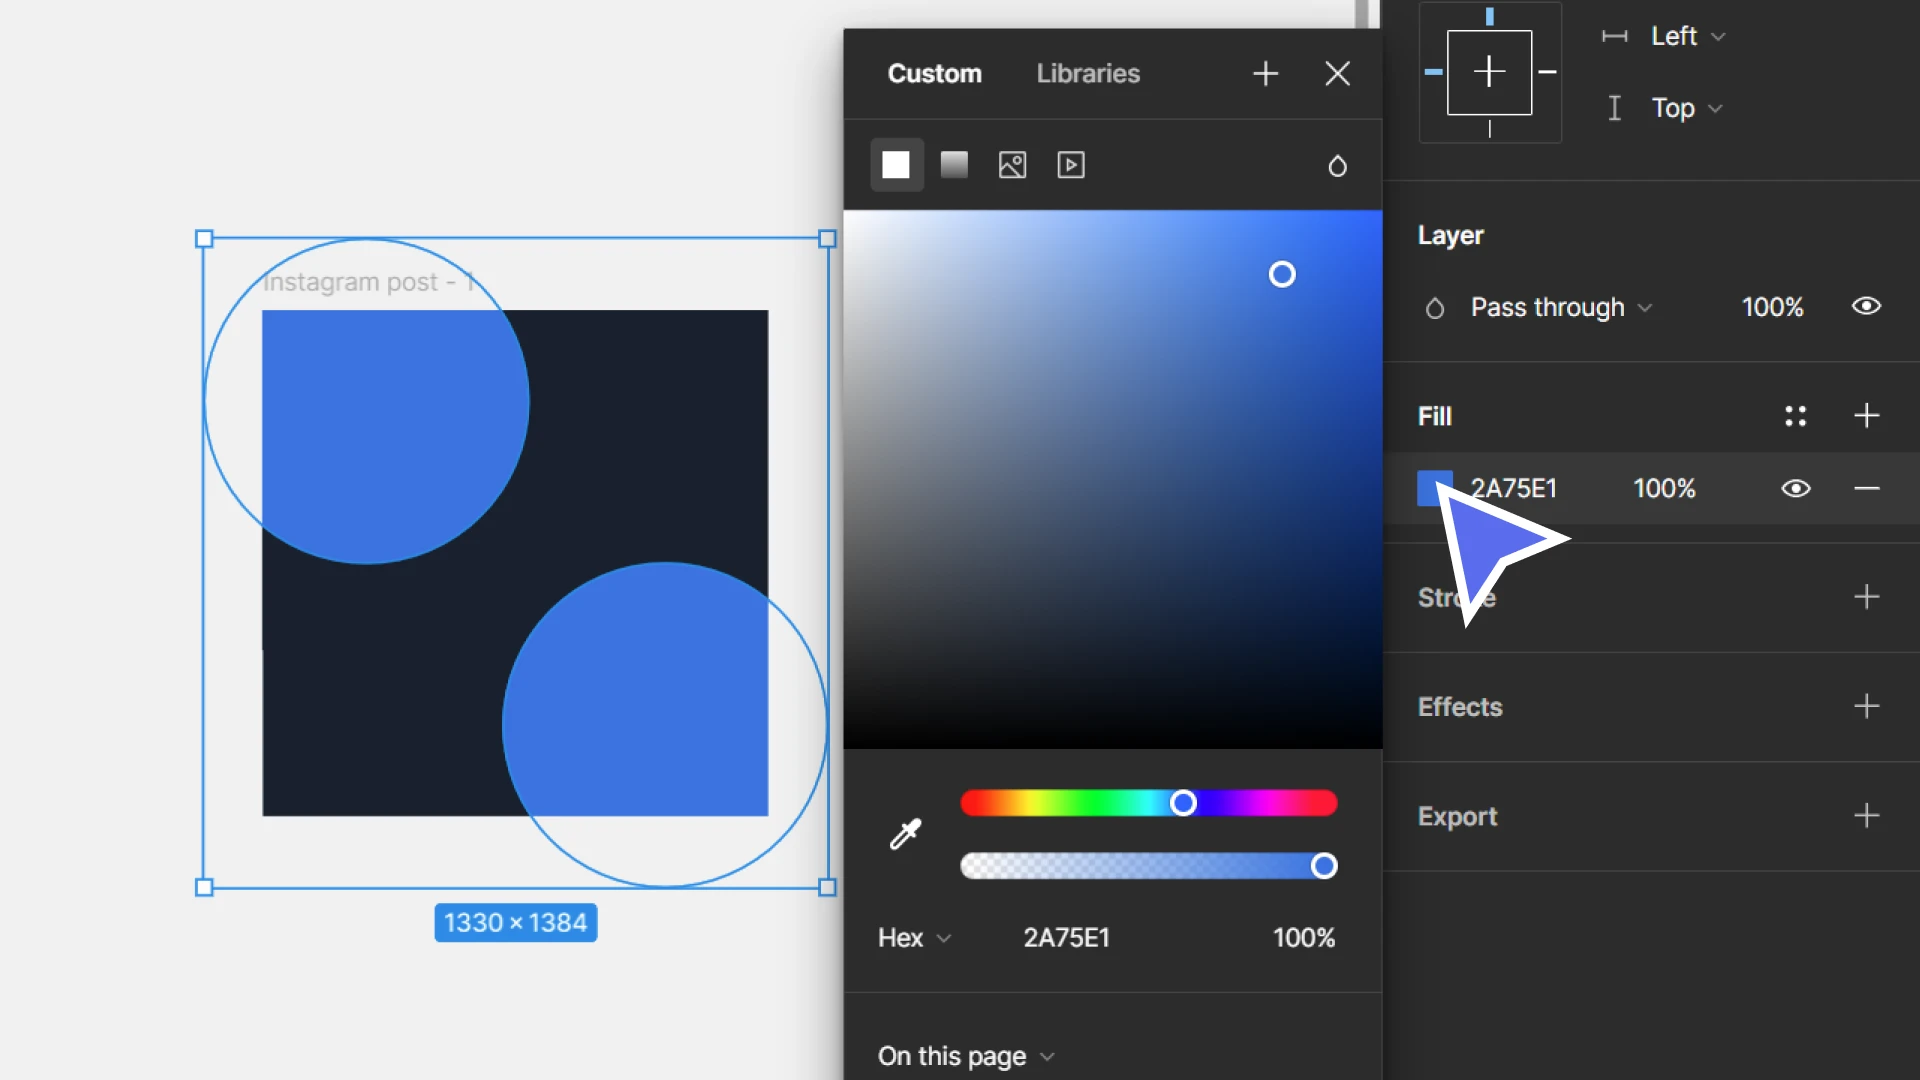1920x1080 pixels.
Task: Open the layer blend mode droplet icon
Action: coord(1434,307)
